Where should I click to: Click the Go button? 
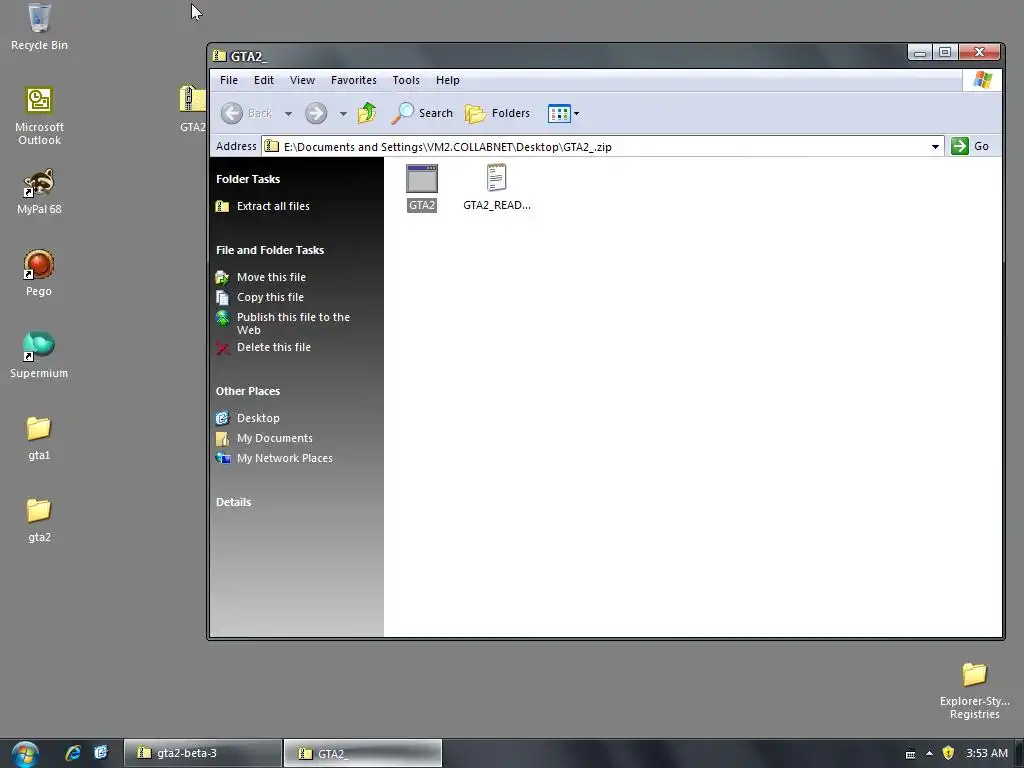(x=970, y=146)
